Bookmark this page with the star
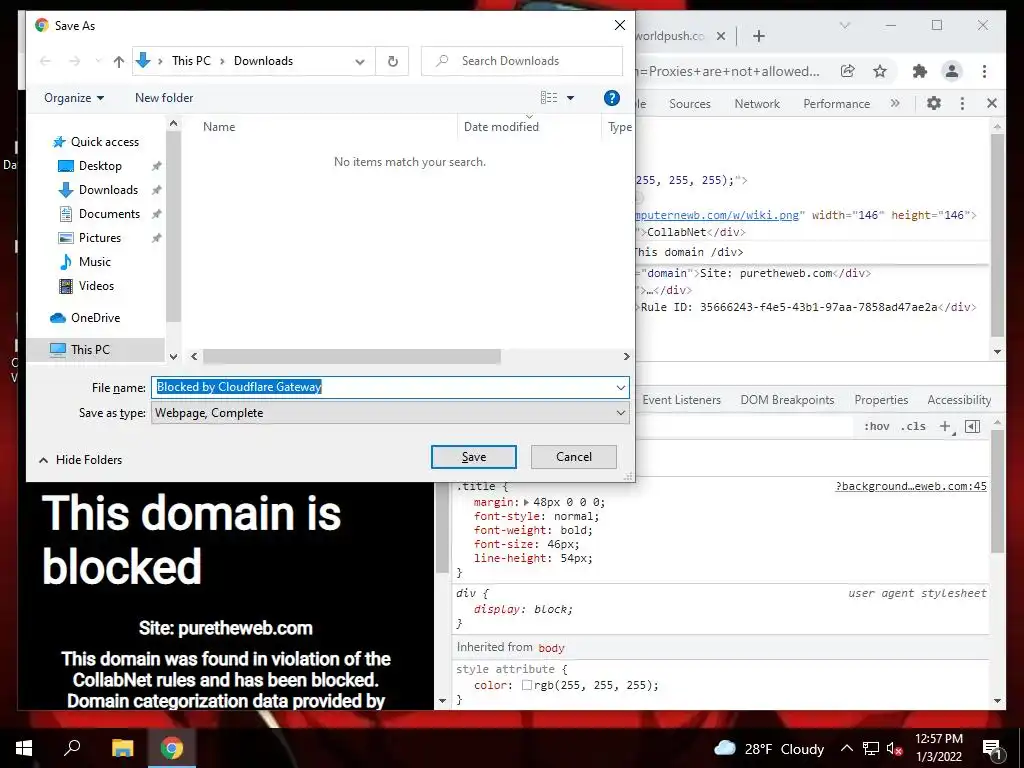1024x768 pixels. (x=880, y=71)
